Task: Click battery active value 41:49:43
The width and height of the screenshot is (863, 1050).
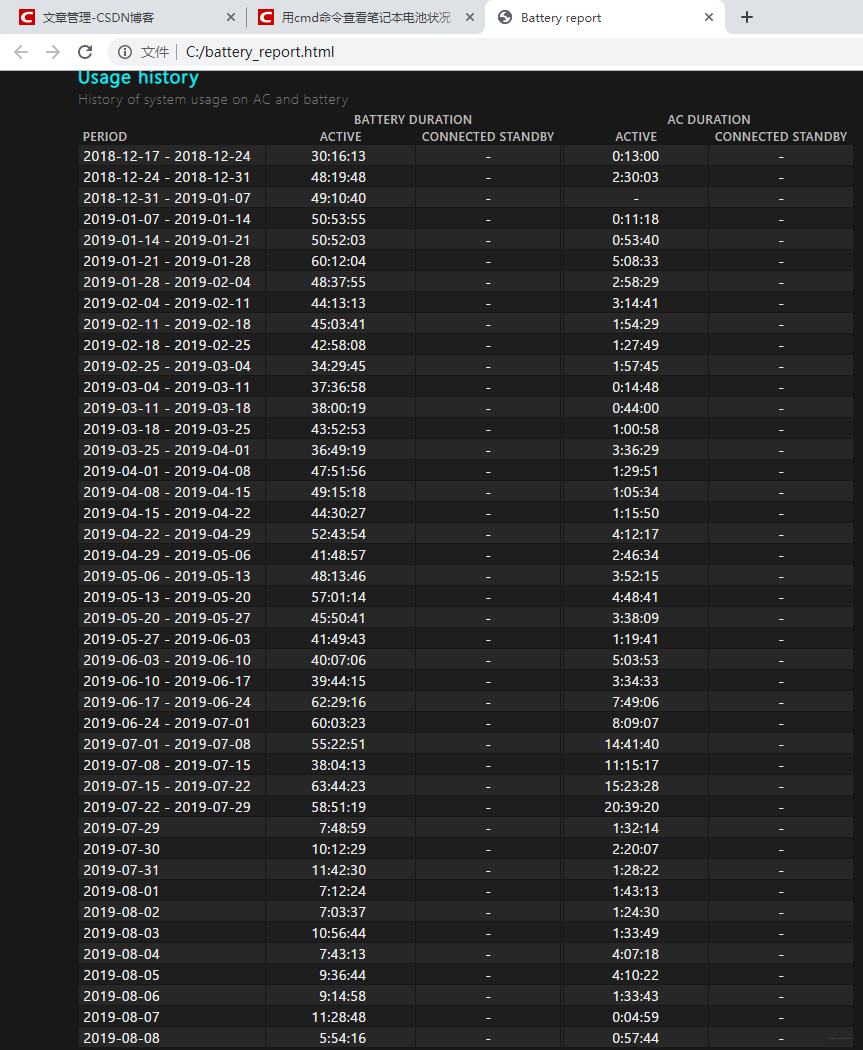Action: point(338,640)
